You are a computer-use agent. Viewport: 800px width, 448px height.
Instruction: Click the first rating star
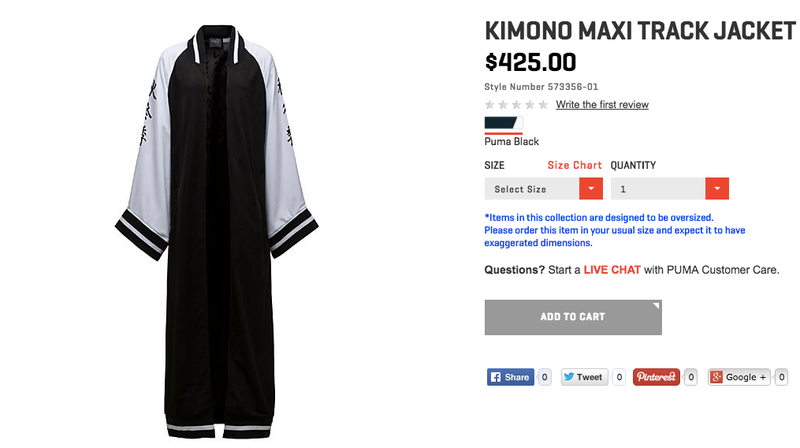490,105
